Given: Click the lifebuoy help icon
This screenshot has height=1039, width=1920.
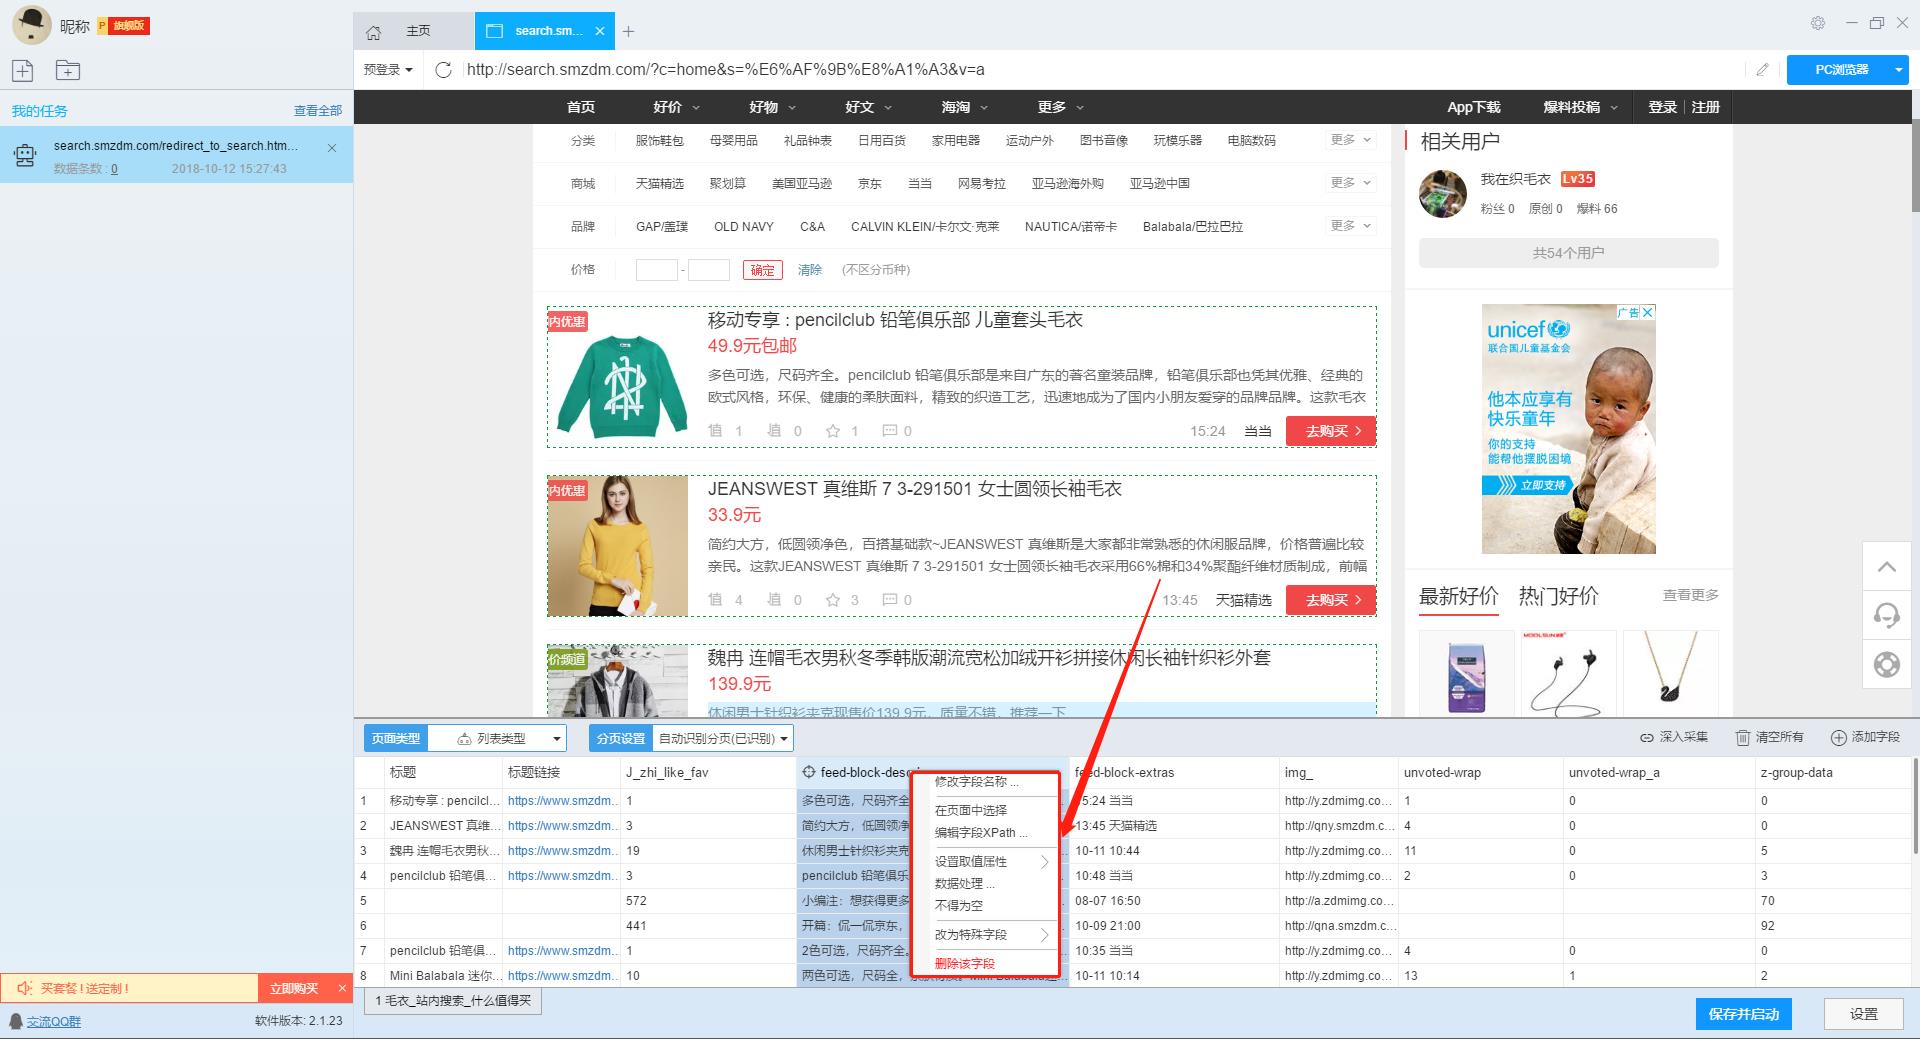Looking at the screenshot, I should 1887,664.
